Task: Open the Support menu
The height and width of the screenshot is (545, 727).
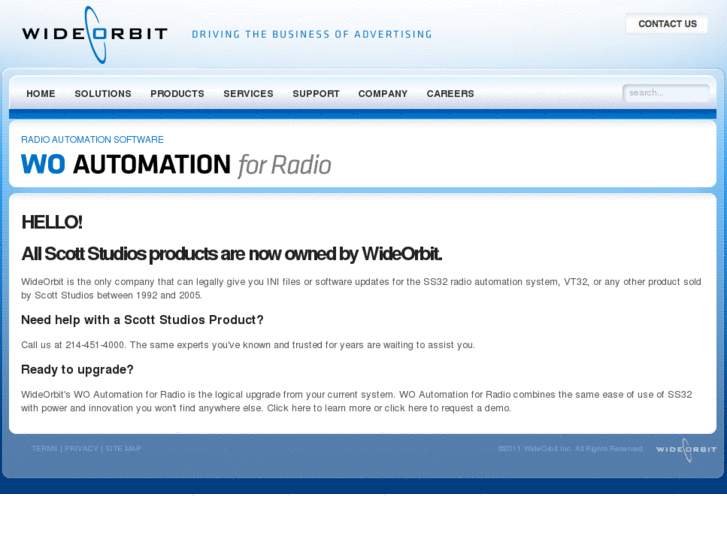Action: point(316,94)
